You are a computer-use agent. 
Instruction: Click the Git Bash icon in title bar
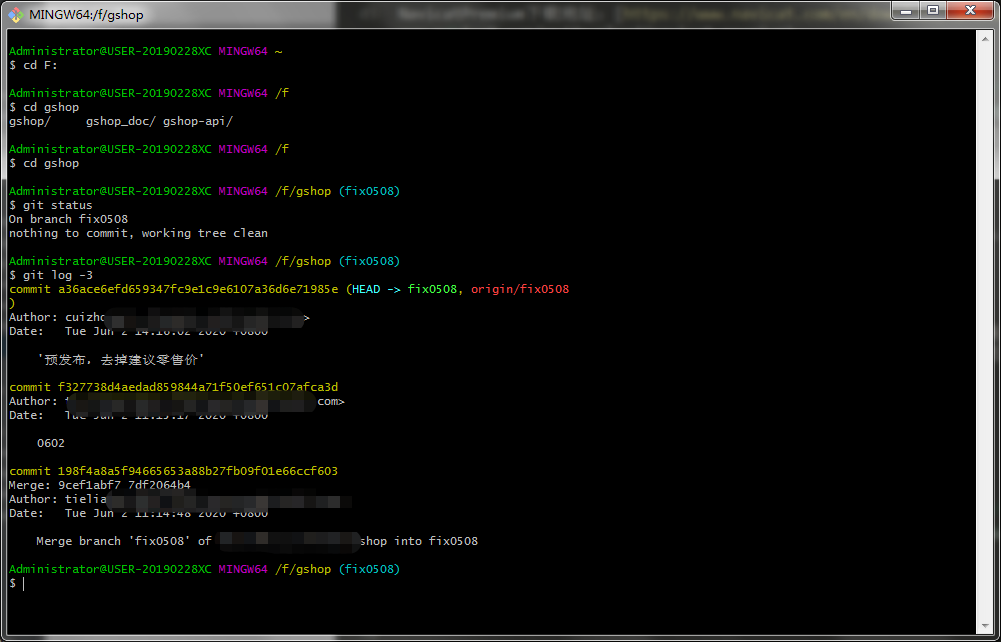coord(16,15)
